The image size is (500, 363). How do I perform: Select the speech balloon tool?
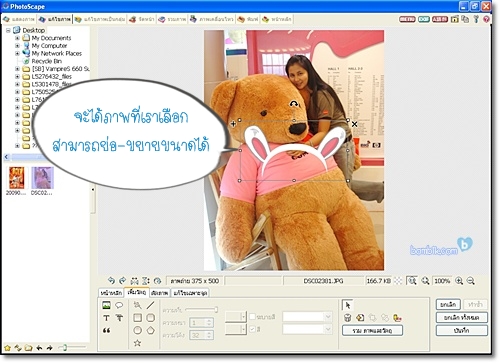(119, 305)
